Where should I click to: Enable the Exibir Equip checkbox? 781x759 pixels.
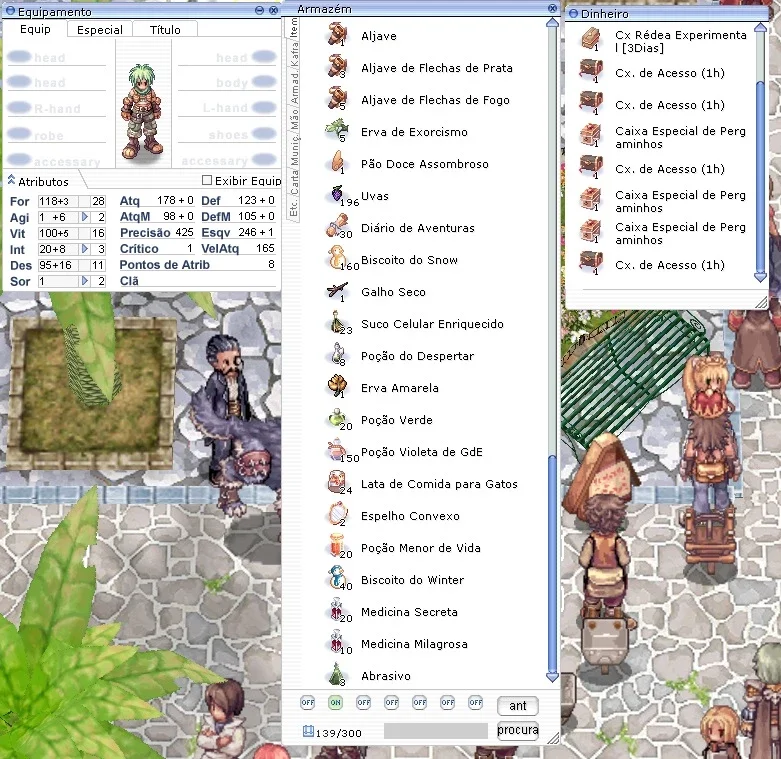pyautogui.click(x=207, y=180)
